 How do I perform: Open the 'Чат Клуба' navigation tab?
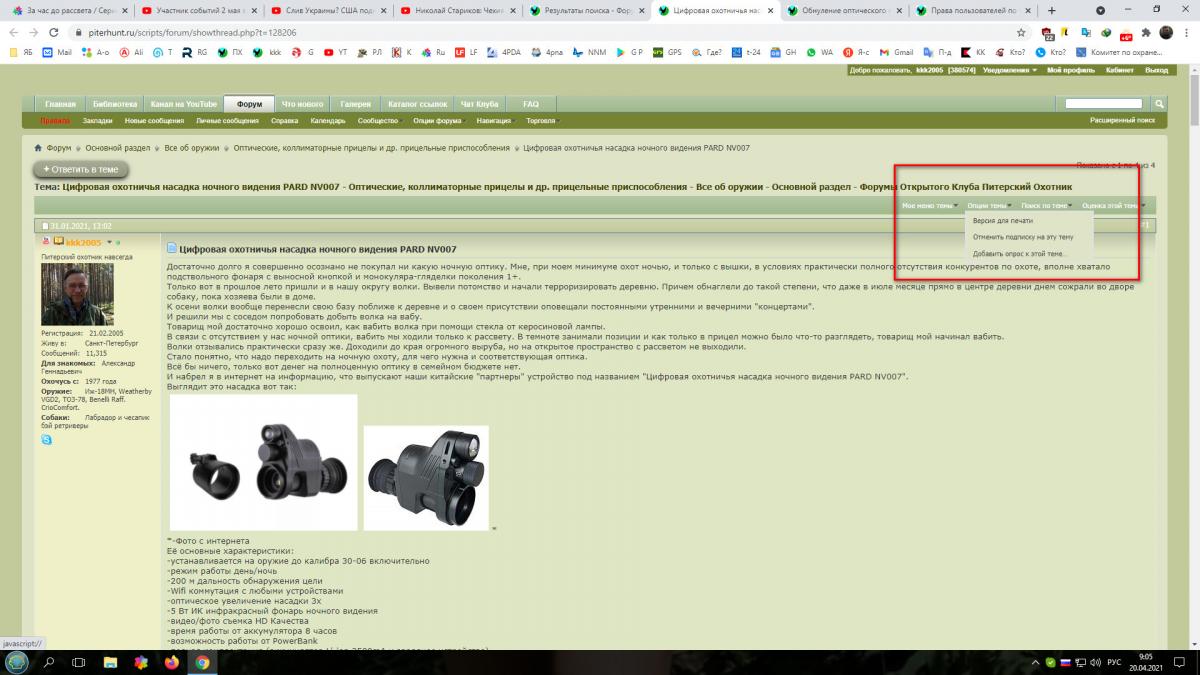pos(480,104)
